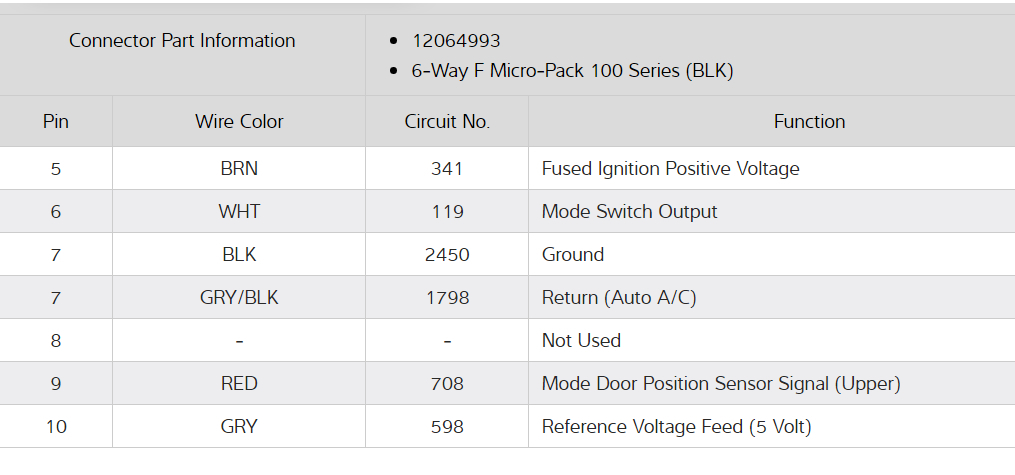
Task: Select circuit number 2450
Action: pyautogui.click(x=447, y=255)
